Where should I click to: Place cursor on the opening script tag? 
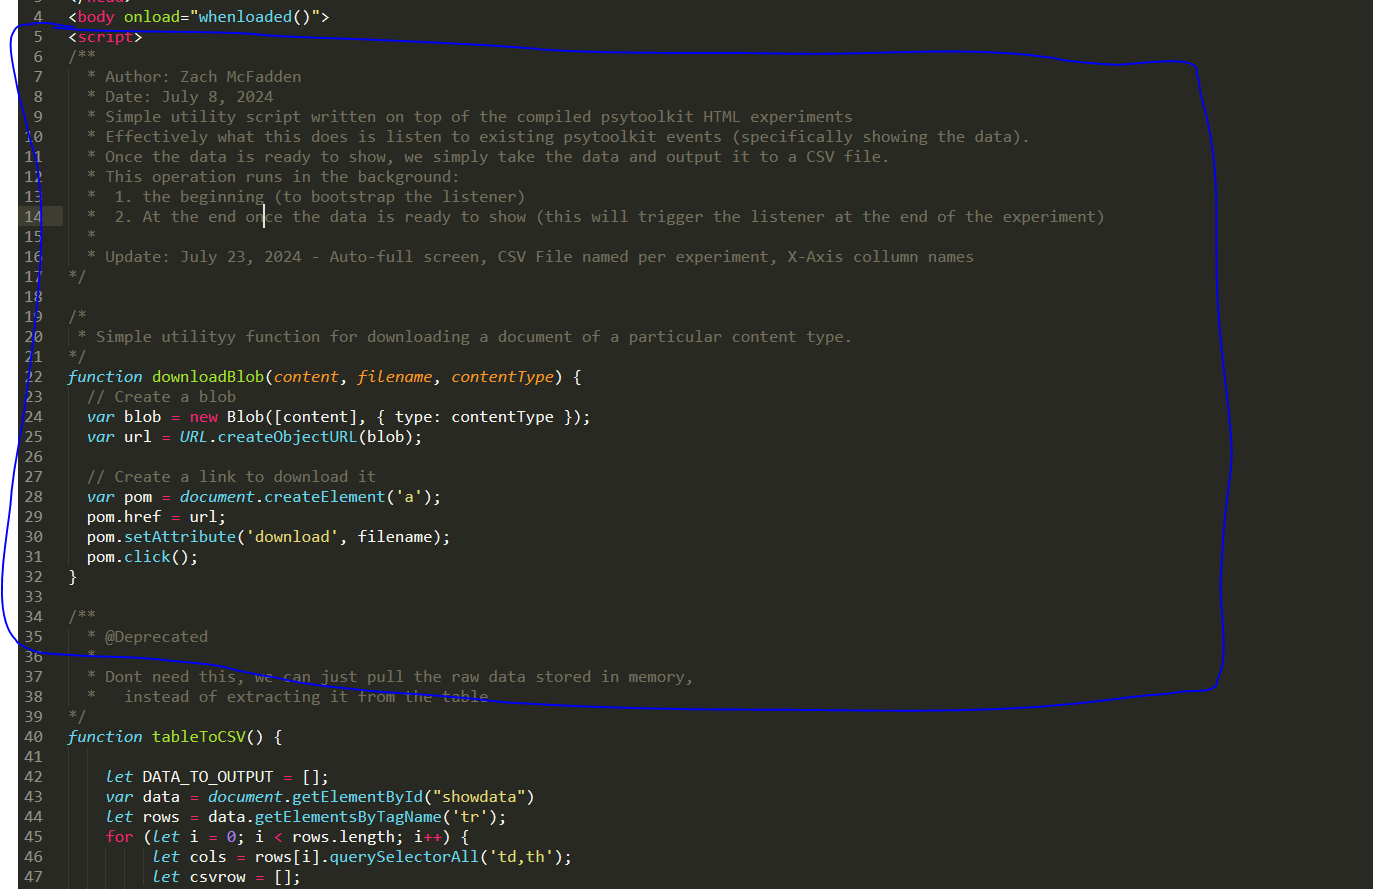(x=105, y=37)
